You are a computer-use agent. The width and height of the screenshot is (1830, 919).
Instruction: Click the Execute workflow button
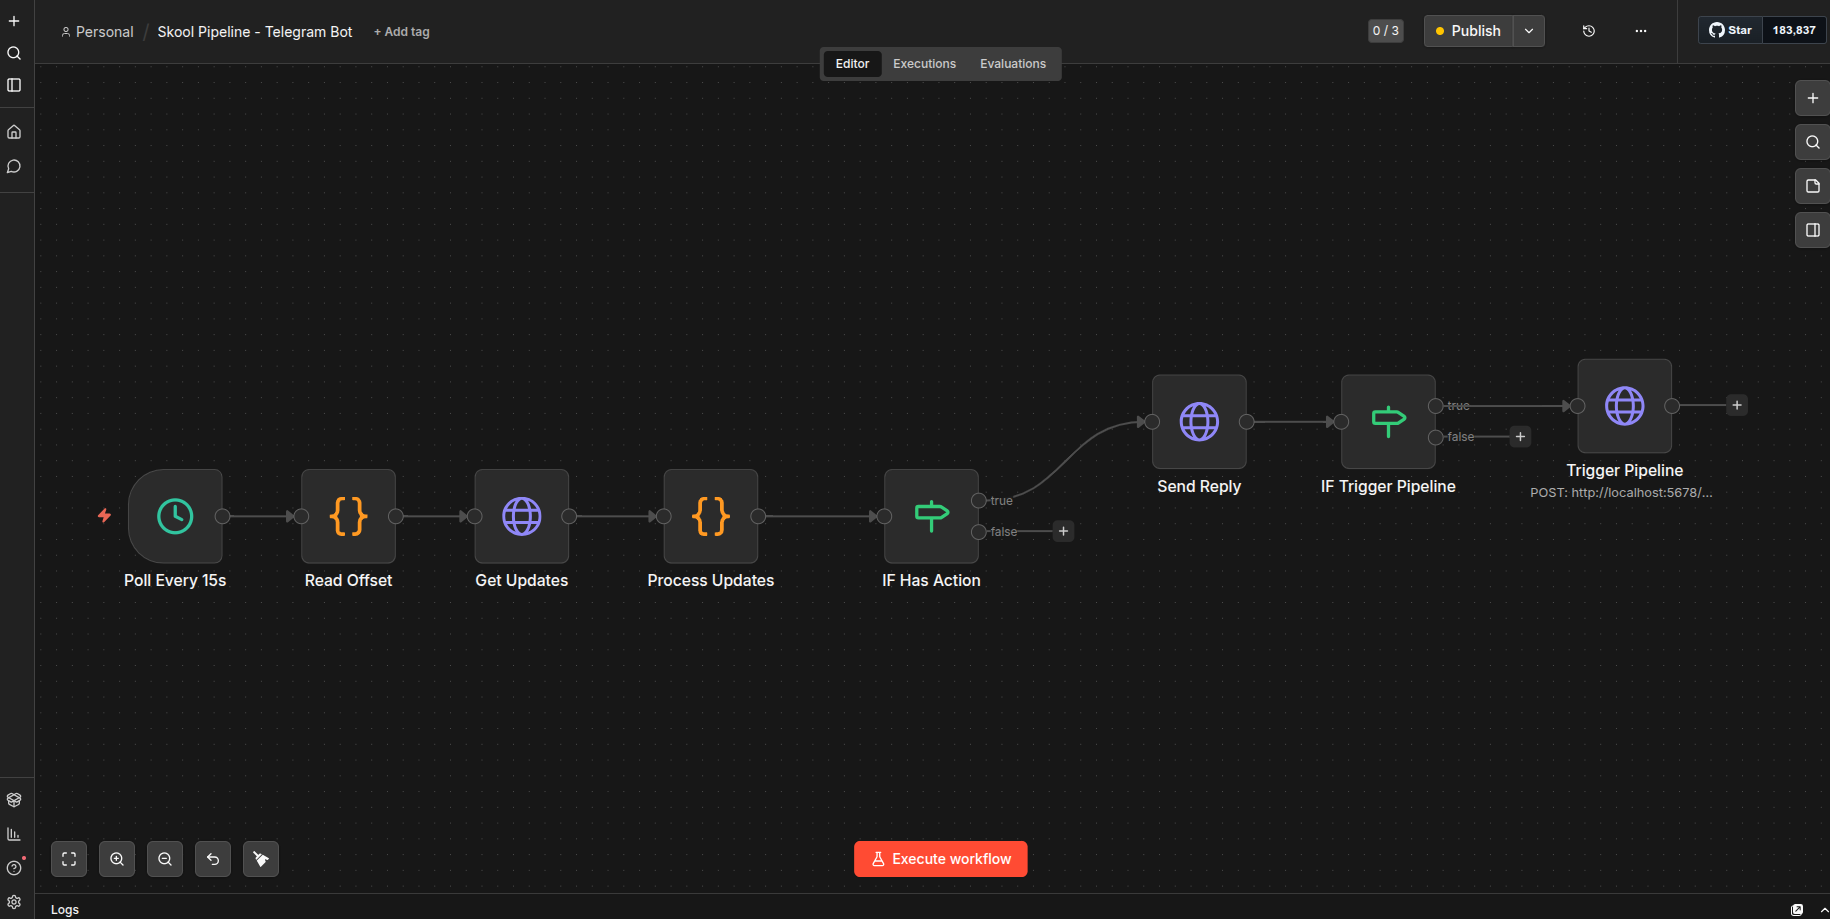click(940, 858)
